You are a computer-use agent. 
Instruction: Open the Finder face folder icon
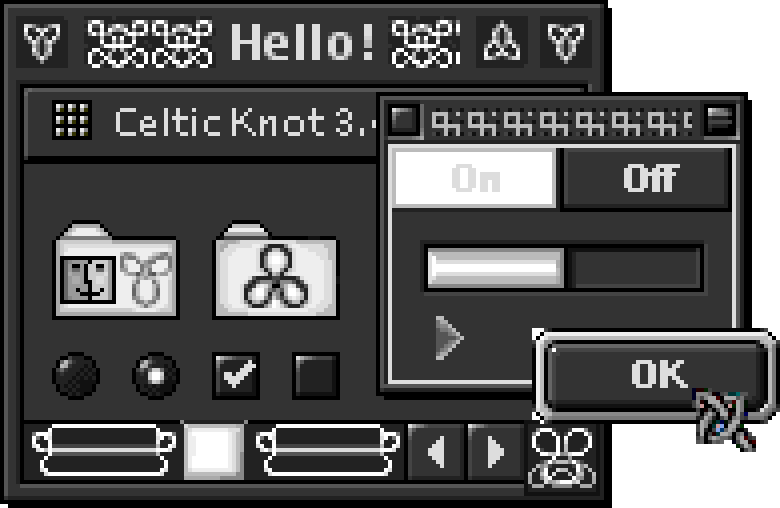[115, 269]
